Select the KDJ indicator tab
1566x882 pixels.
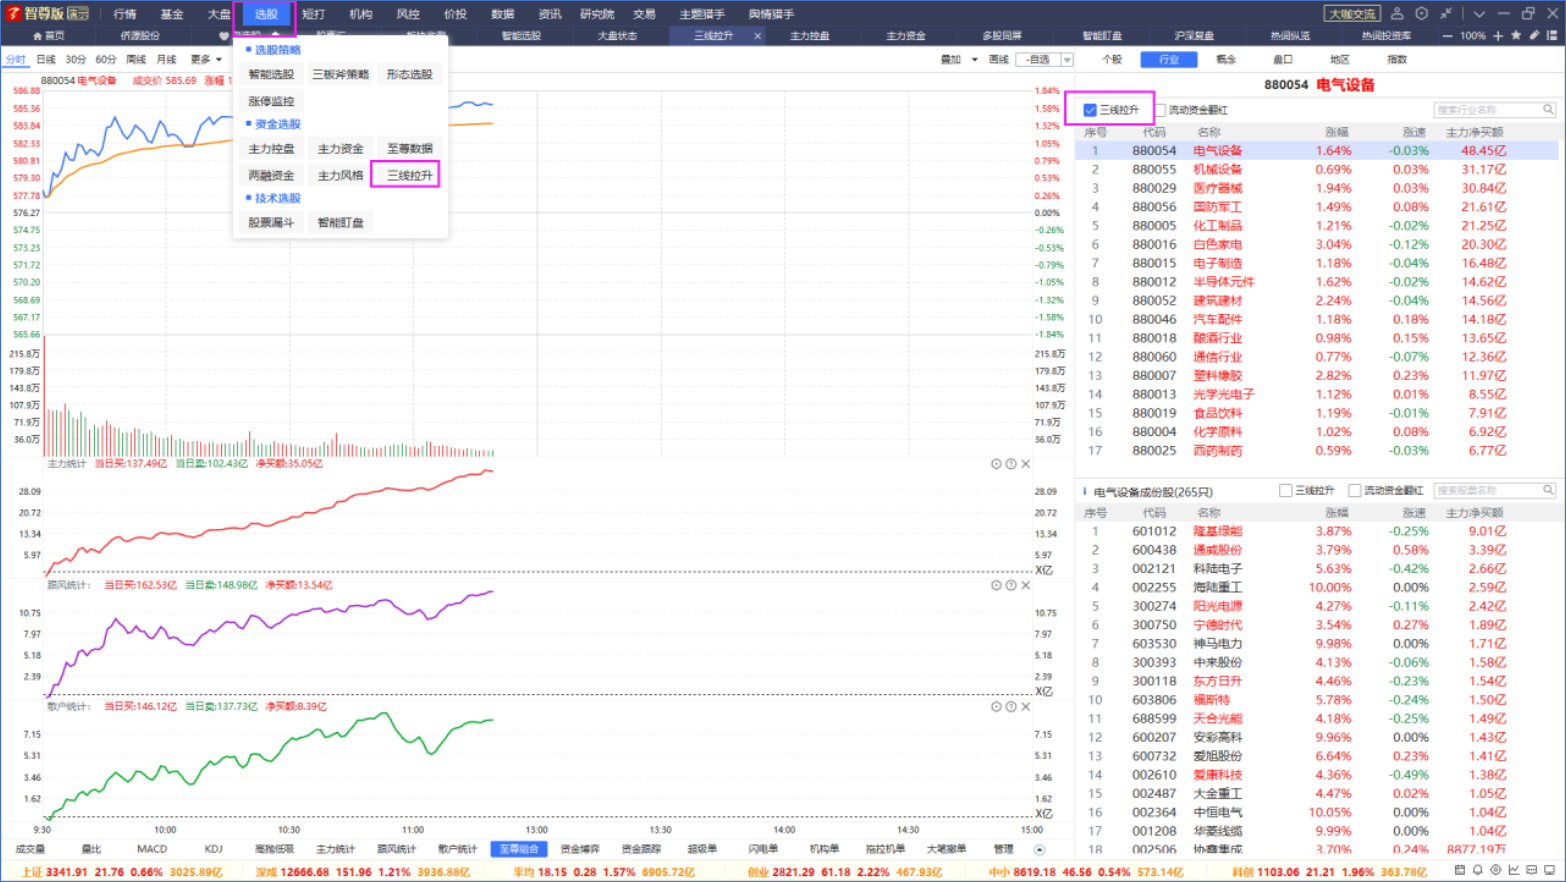(x=213, y=849)
